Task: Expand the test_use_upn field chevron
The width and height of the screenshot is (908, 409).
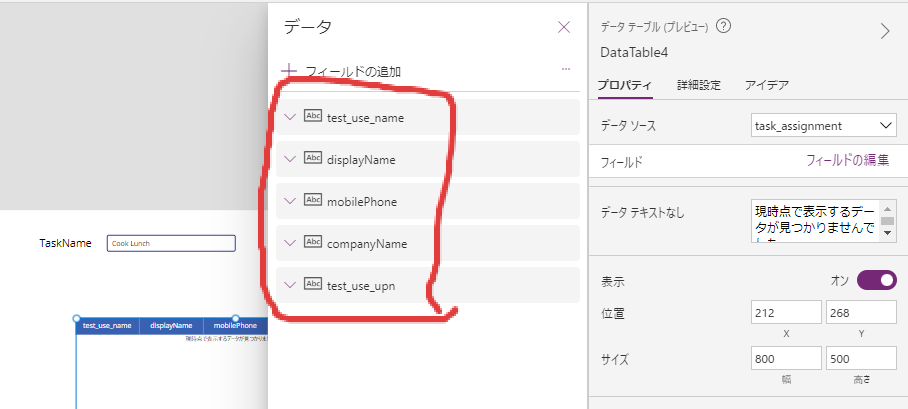Action: pyautogui.click(x=290, y=285)
